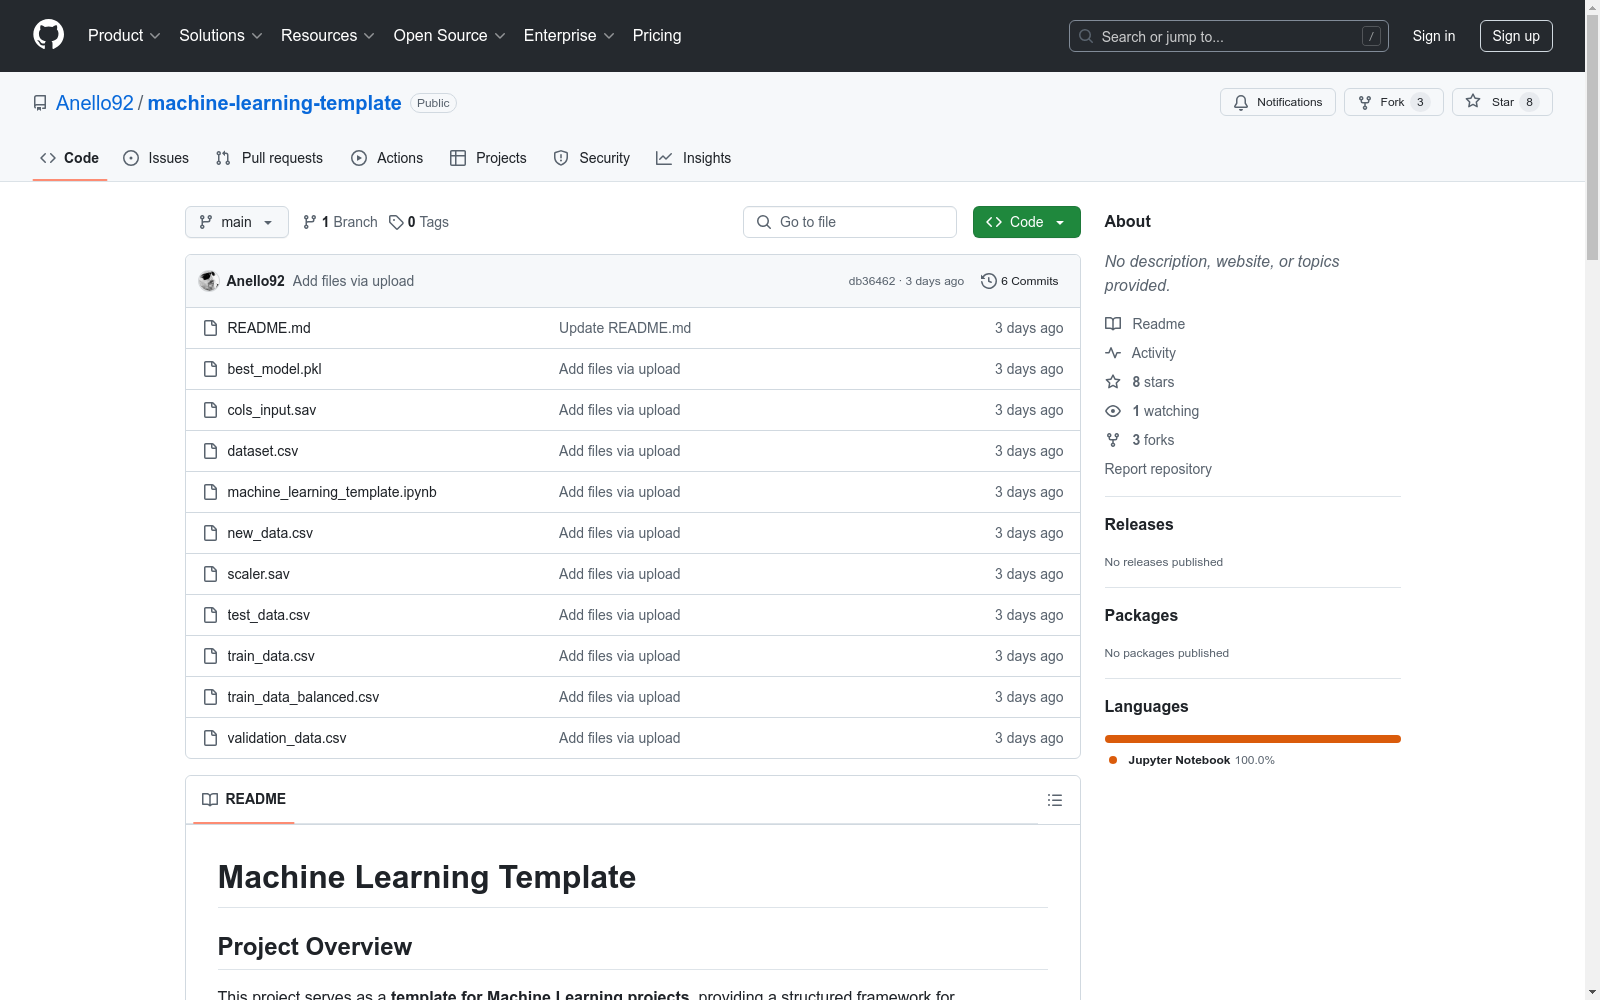Expand the Enterprise menu

click(569, 35)
